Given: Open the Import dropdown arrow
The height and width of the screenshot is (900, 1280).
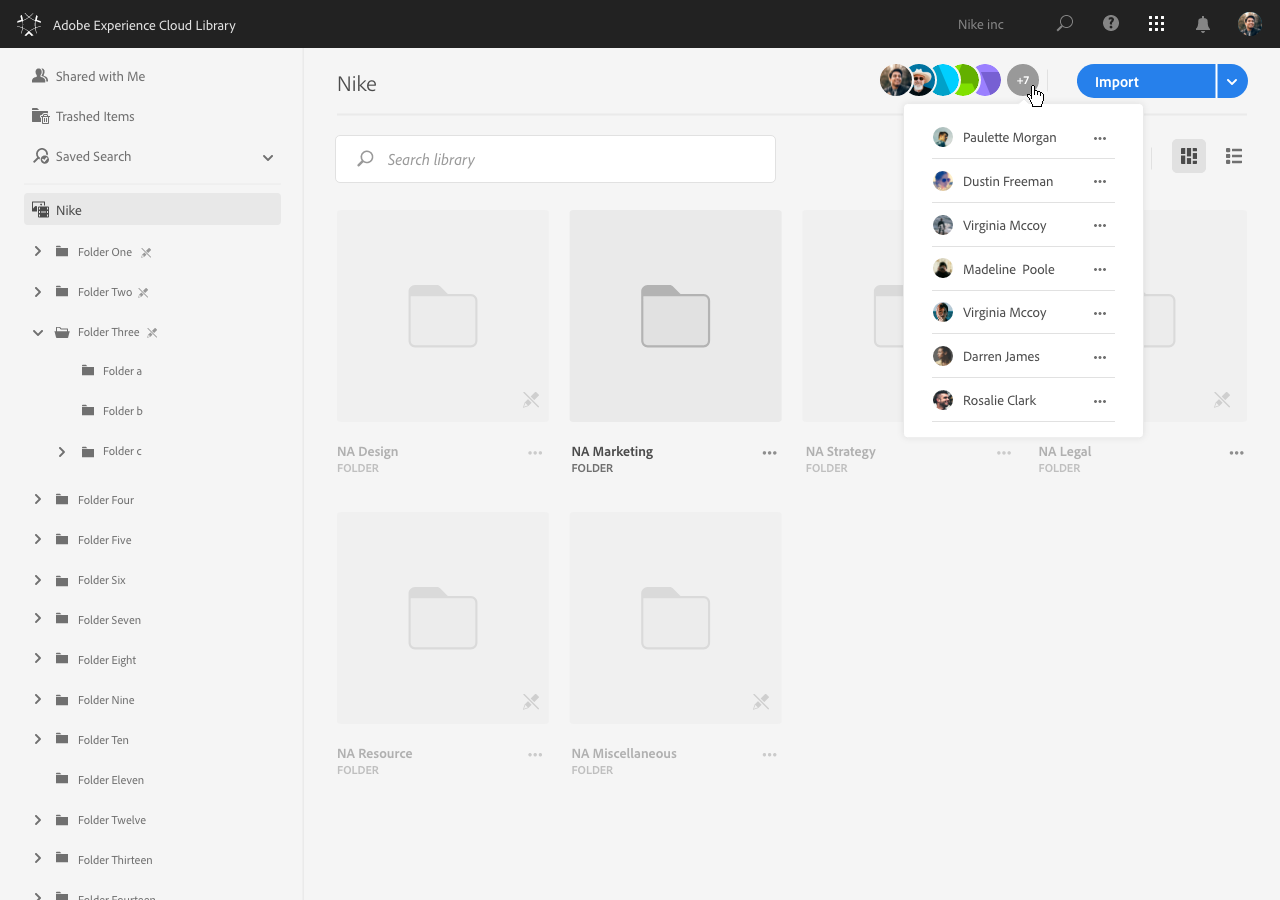Looking at the screenshot, I should coord(1232,82).
